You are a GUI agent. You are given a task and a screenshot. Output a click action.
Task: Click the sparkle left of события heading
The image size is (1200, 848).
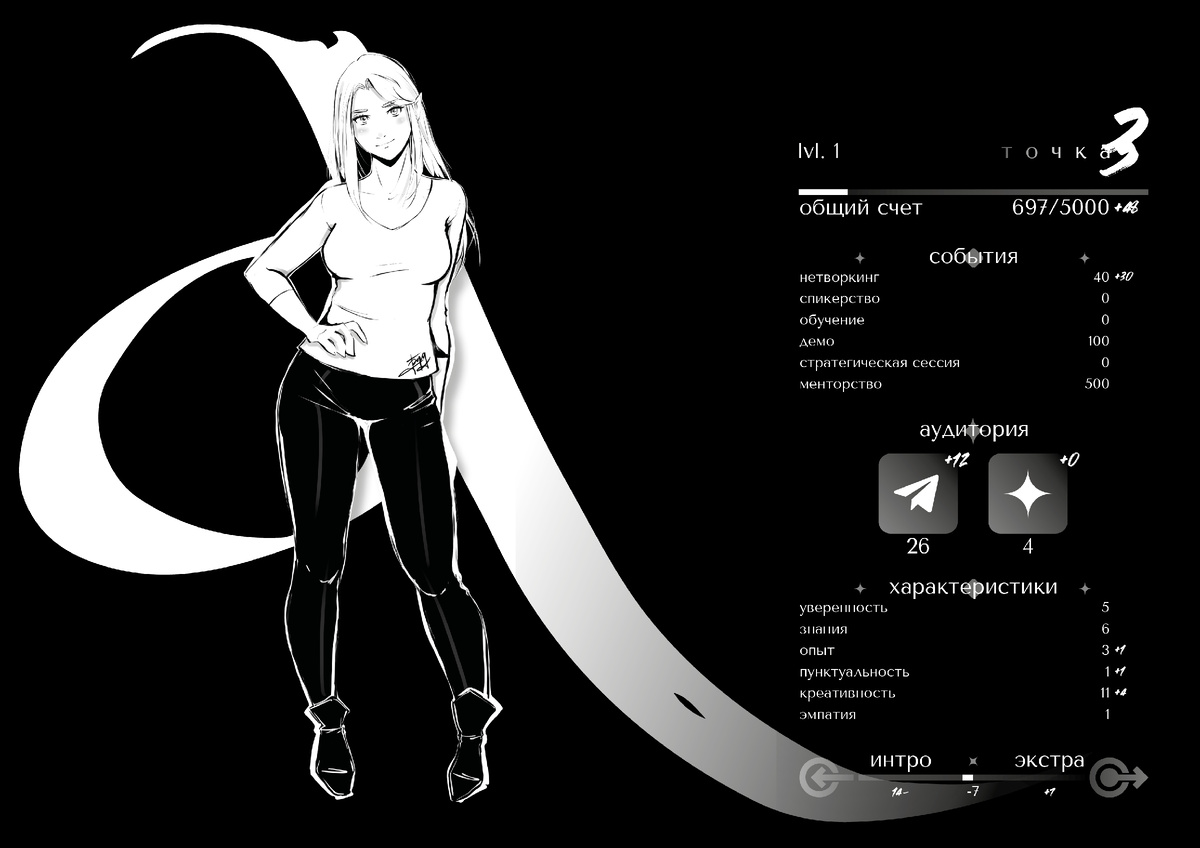tap(860, 258)
